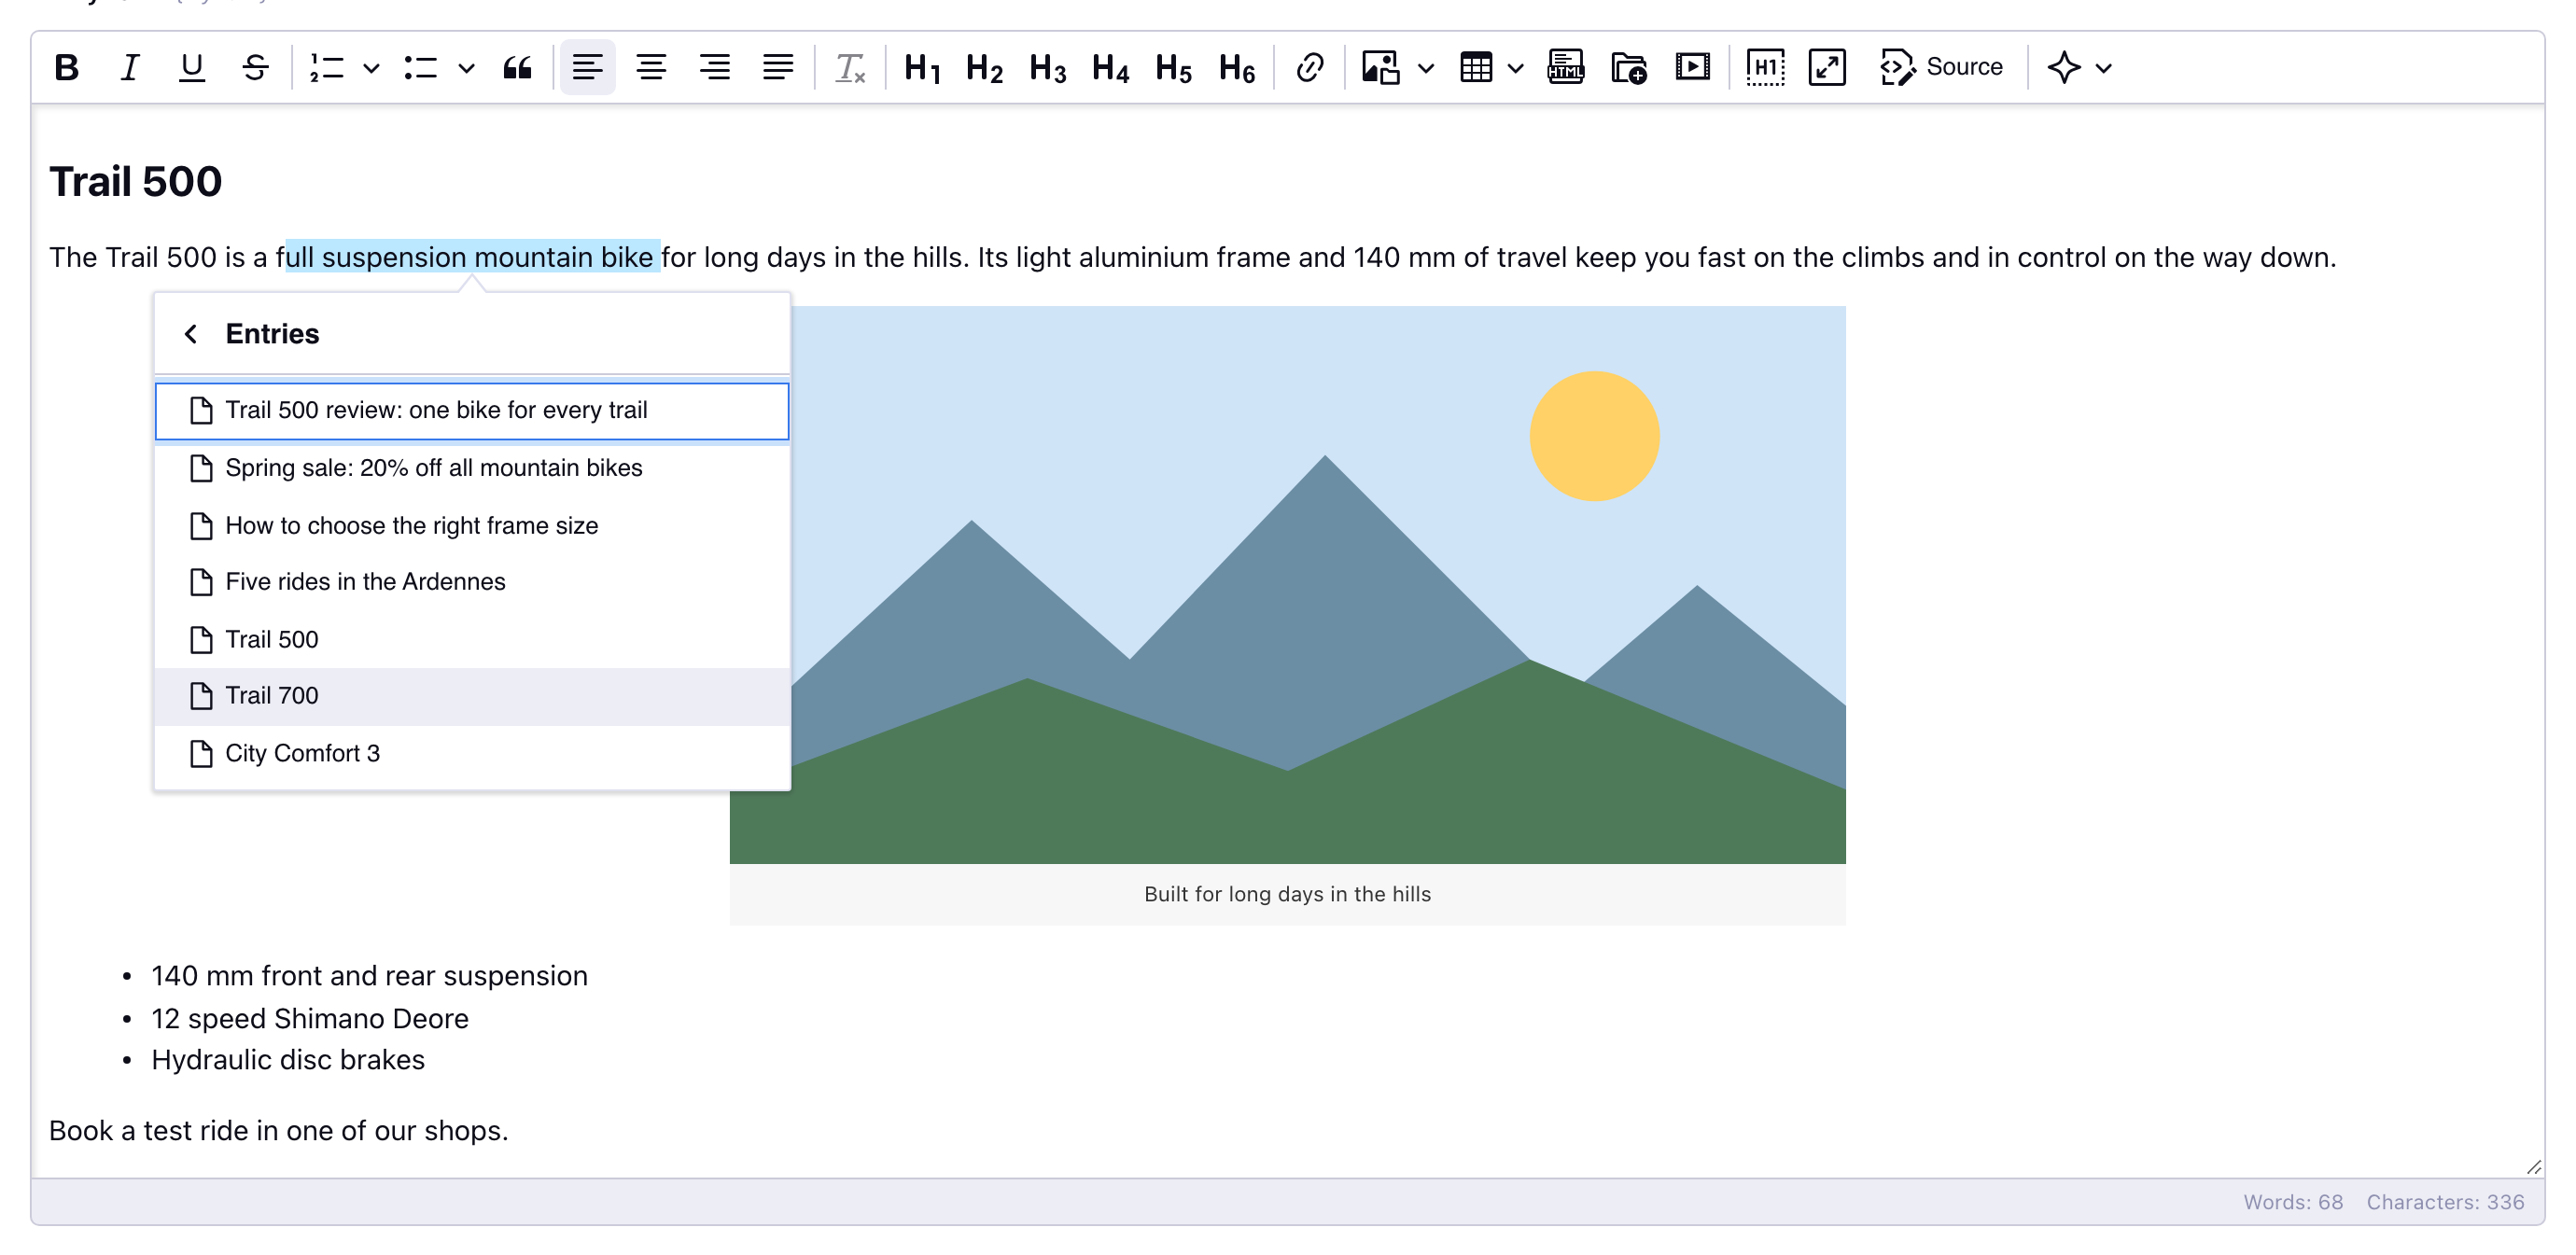
Task: Align text to the right
Action: pos(714,68)
